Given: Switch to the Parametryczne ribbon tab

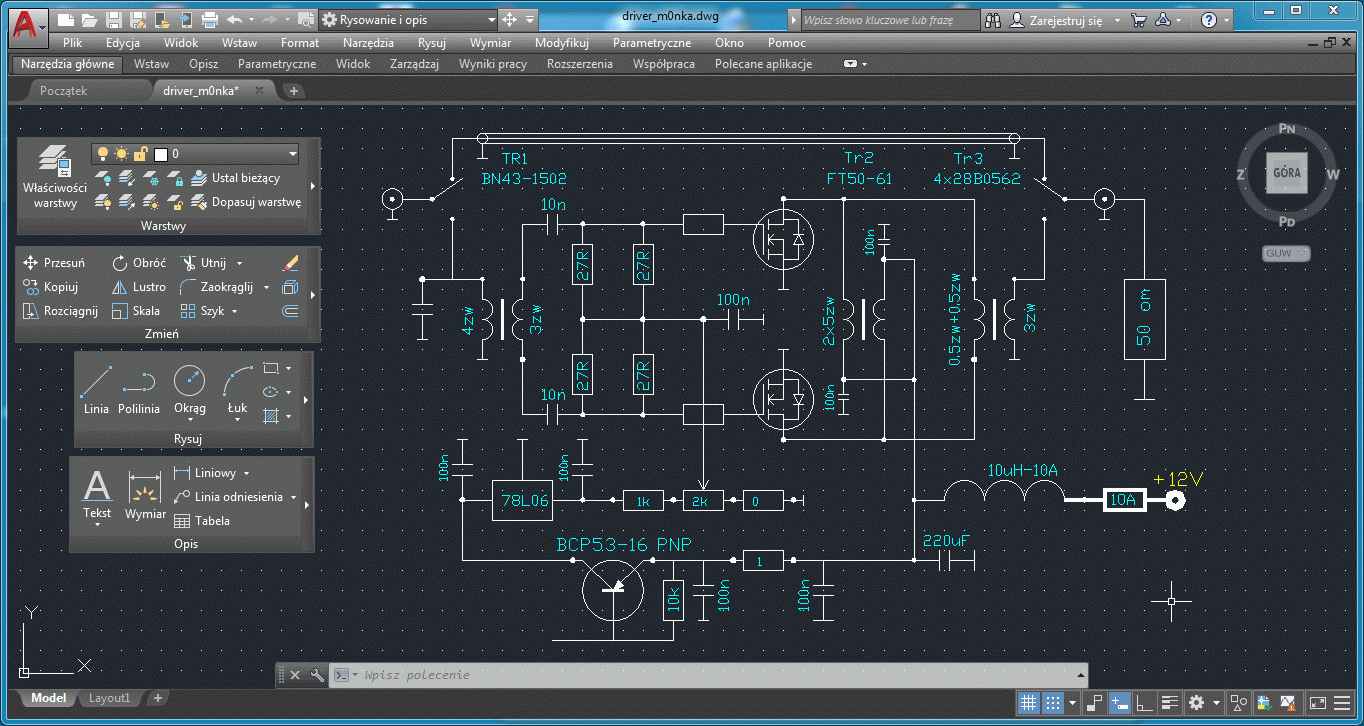Looking at the screenshot, I should click(x=276, y=64).
